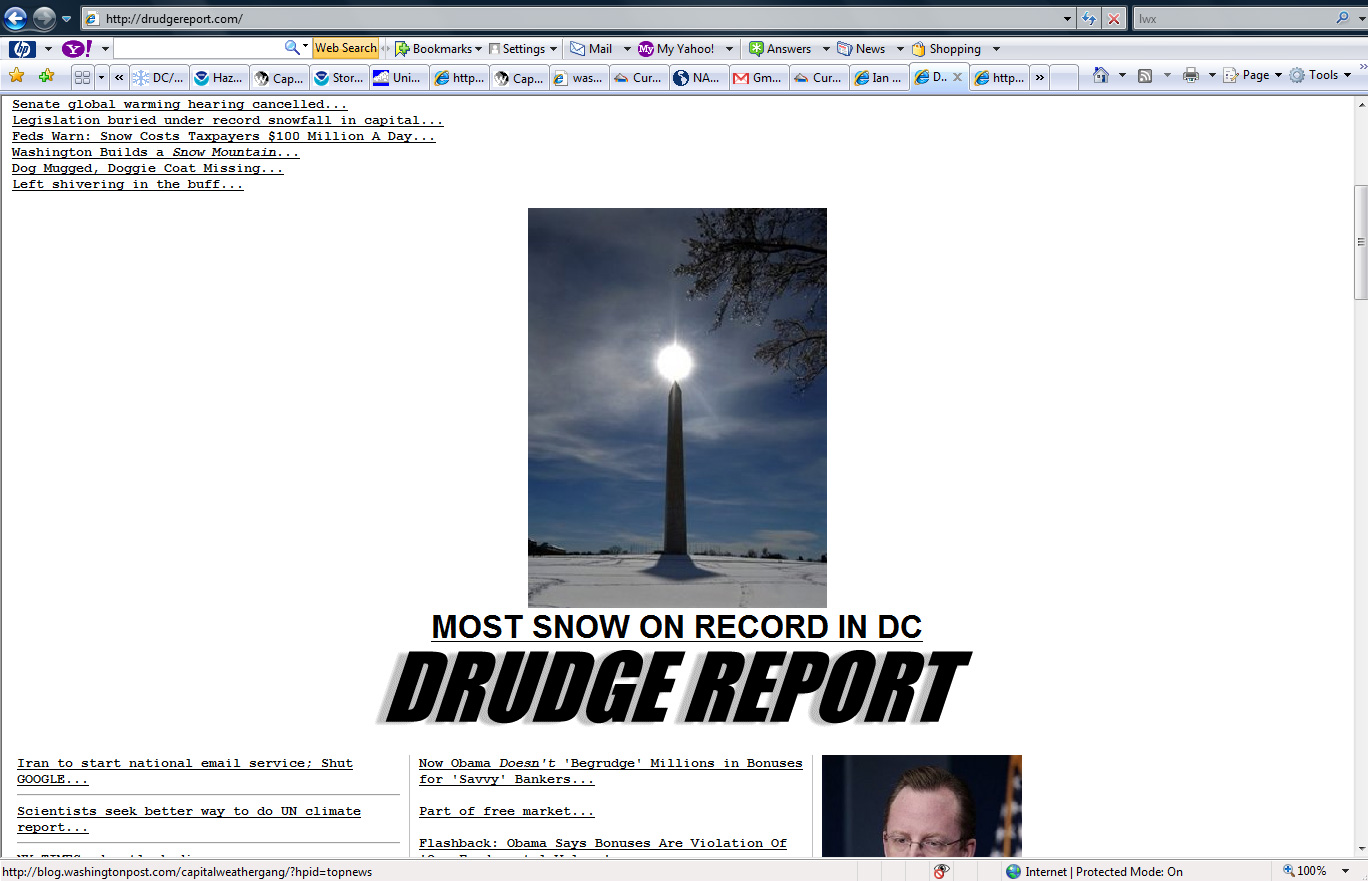Viewport: 1368px width, 882px height.
Task: Click the My Yahoo! toolbar button
Action: coord(677,48)
